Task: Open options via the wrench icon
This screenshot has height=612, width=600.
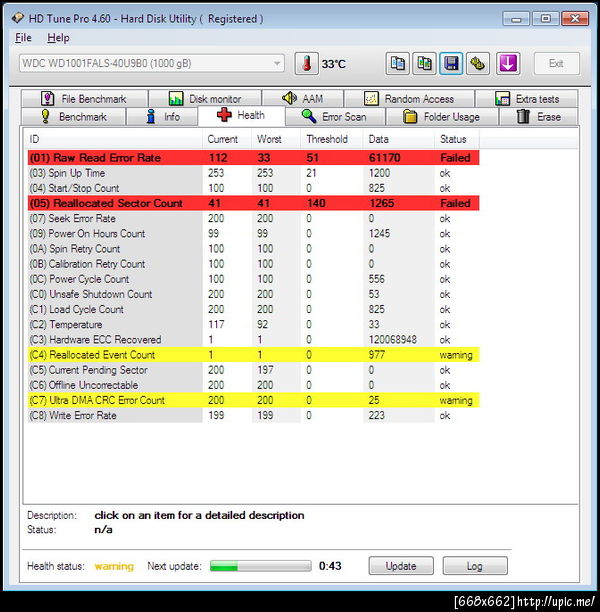Action: click(477, 63)
